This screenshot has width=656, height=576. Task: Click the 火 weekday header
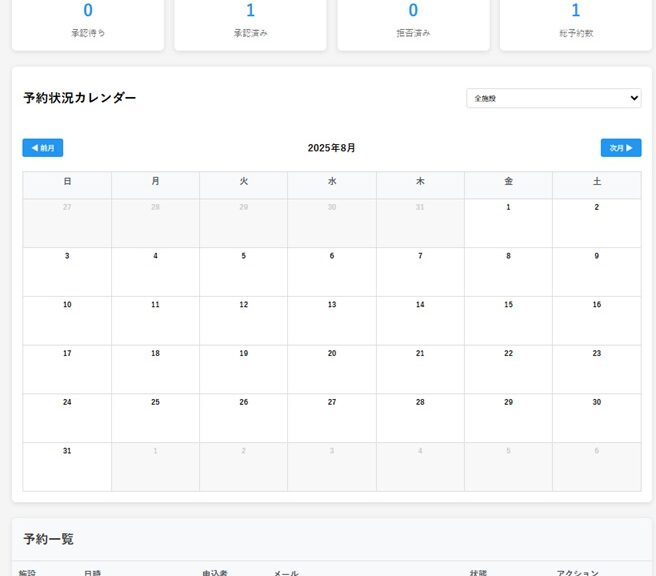pyautogui.click(x=243, y=185)
